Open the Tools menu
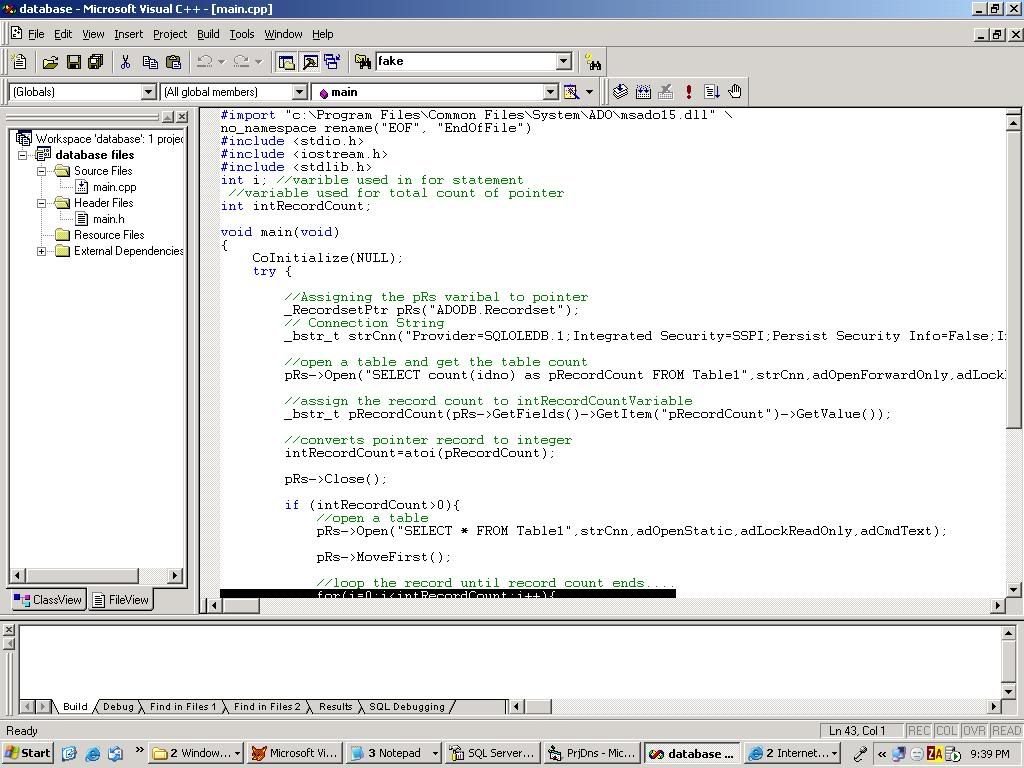 (x=242, y=34)
